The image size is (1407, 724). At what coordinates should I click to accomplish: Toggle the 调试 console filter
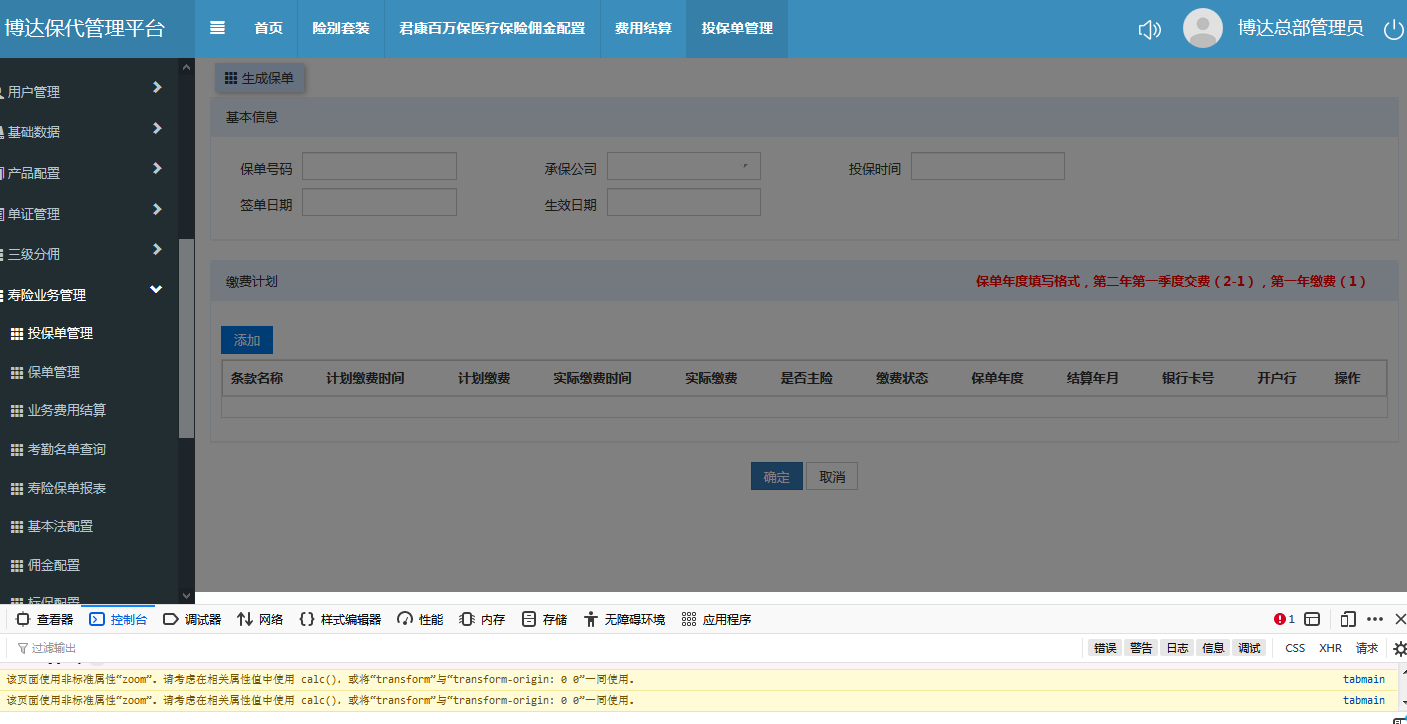click(x=1249, y=648)
